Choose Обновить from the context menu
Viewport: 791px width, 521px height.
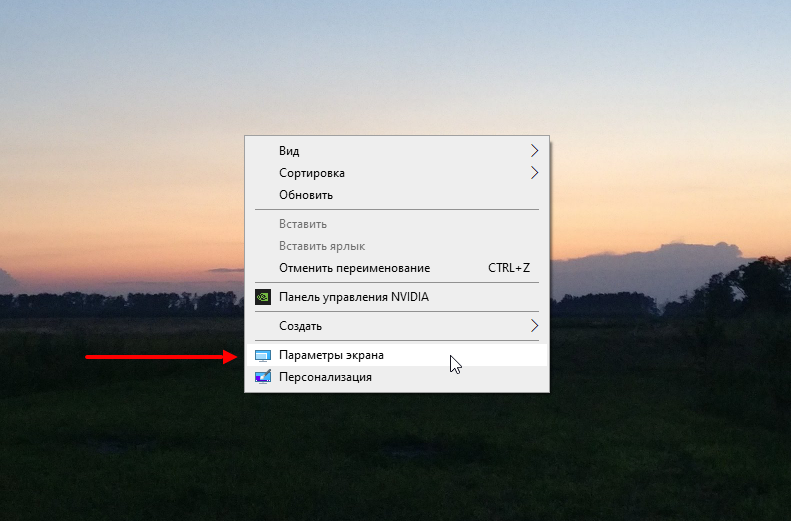(397, 195)
